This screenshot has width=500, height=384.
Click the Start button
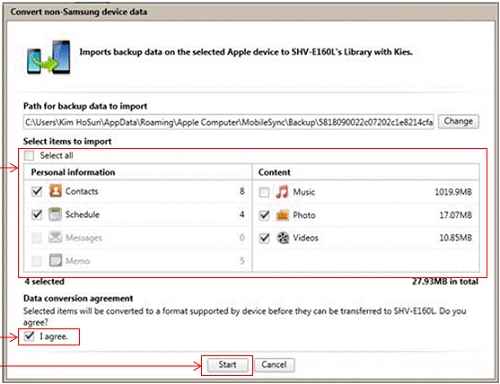pos(227,365)
